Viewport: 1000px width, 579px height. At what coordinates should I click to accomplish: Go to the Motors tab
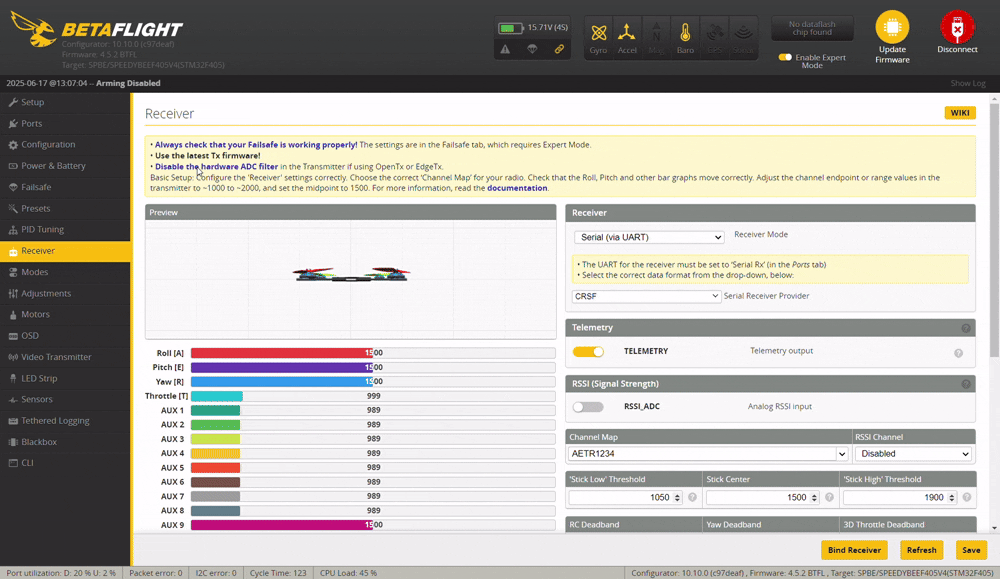coord(65,314)
